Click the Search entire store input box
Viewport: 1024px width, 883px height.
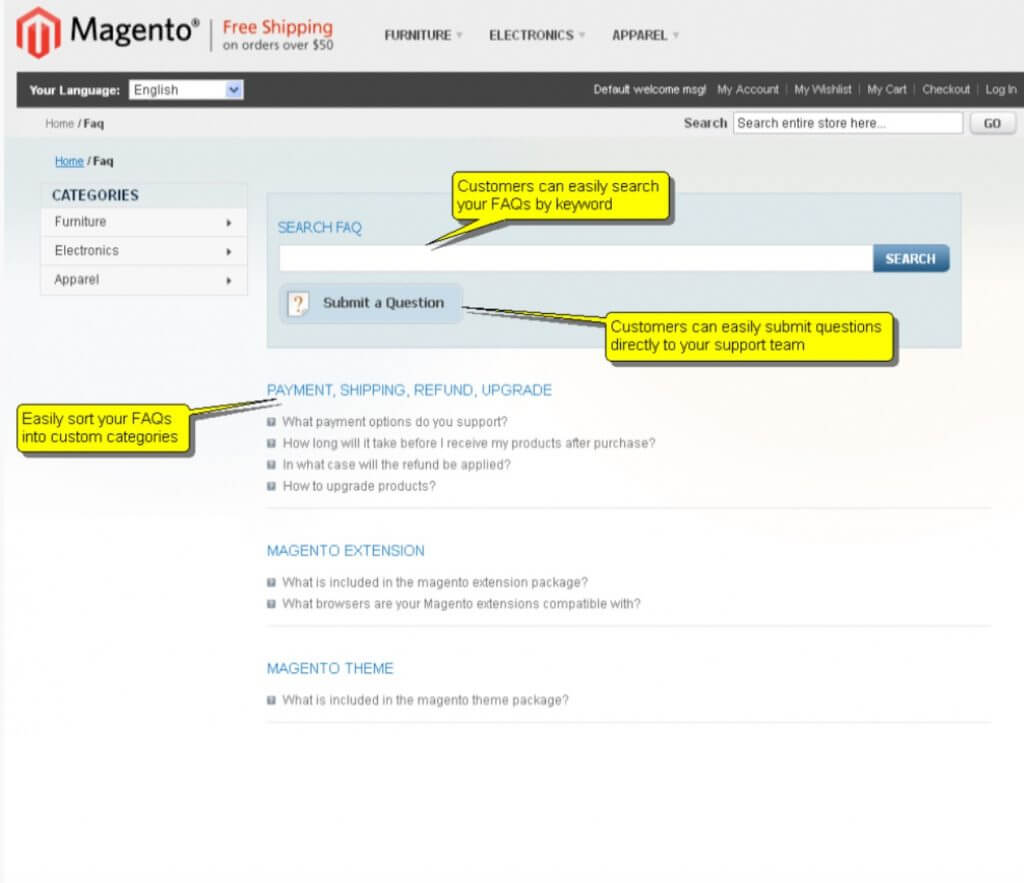[x=847, y=123]
